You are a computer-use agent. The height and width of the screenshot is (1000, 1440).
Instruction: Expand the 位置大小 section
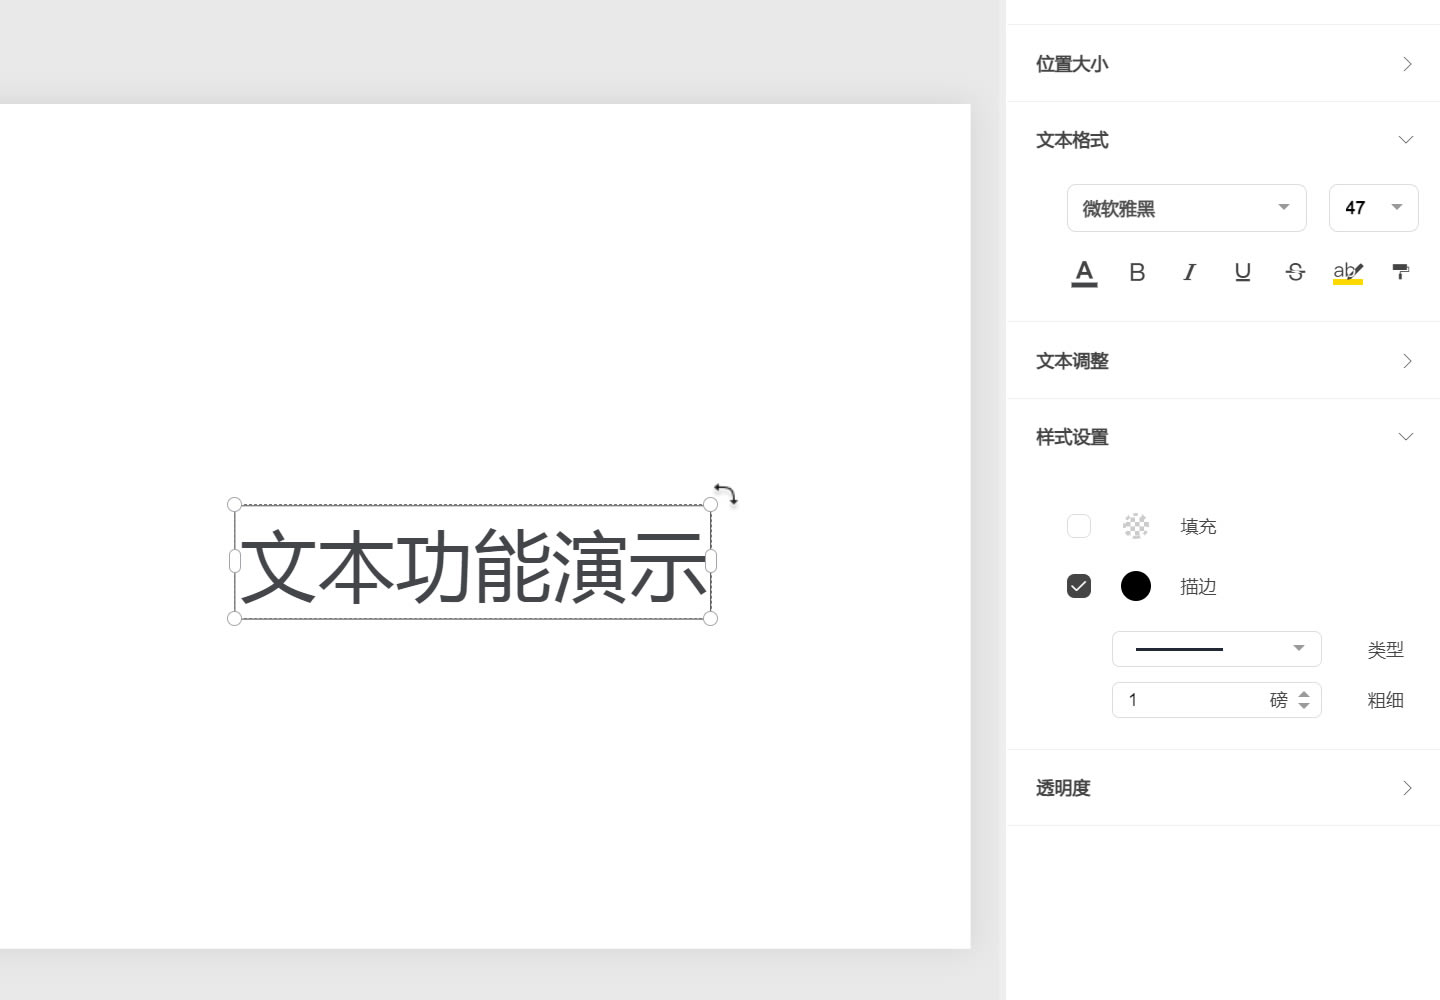1223,64
